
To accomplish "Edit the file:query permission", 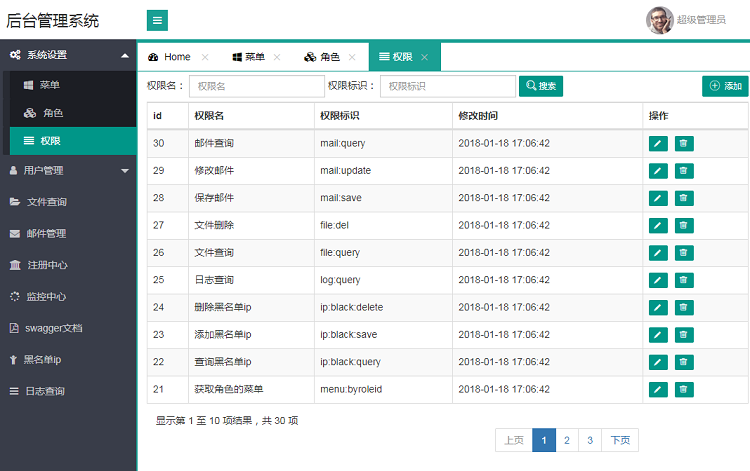I will (658, 252).
